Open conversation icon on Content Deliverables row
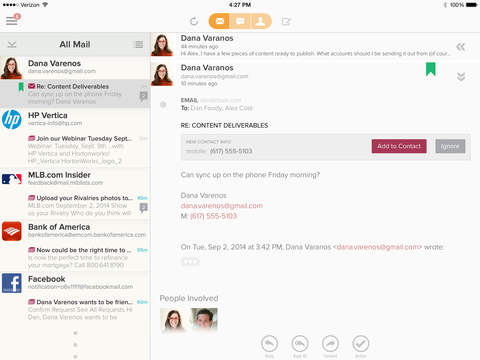 tap(143, 96)
